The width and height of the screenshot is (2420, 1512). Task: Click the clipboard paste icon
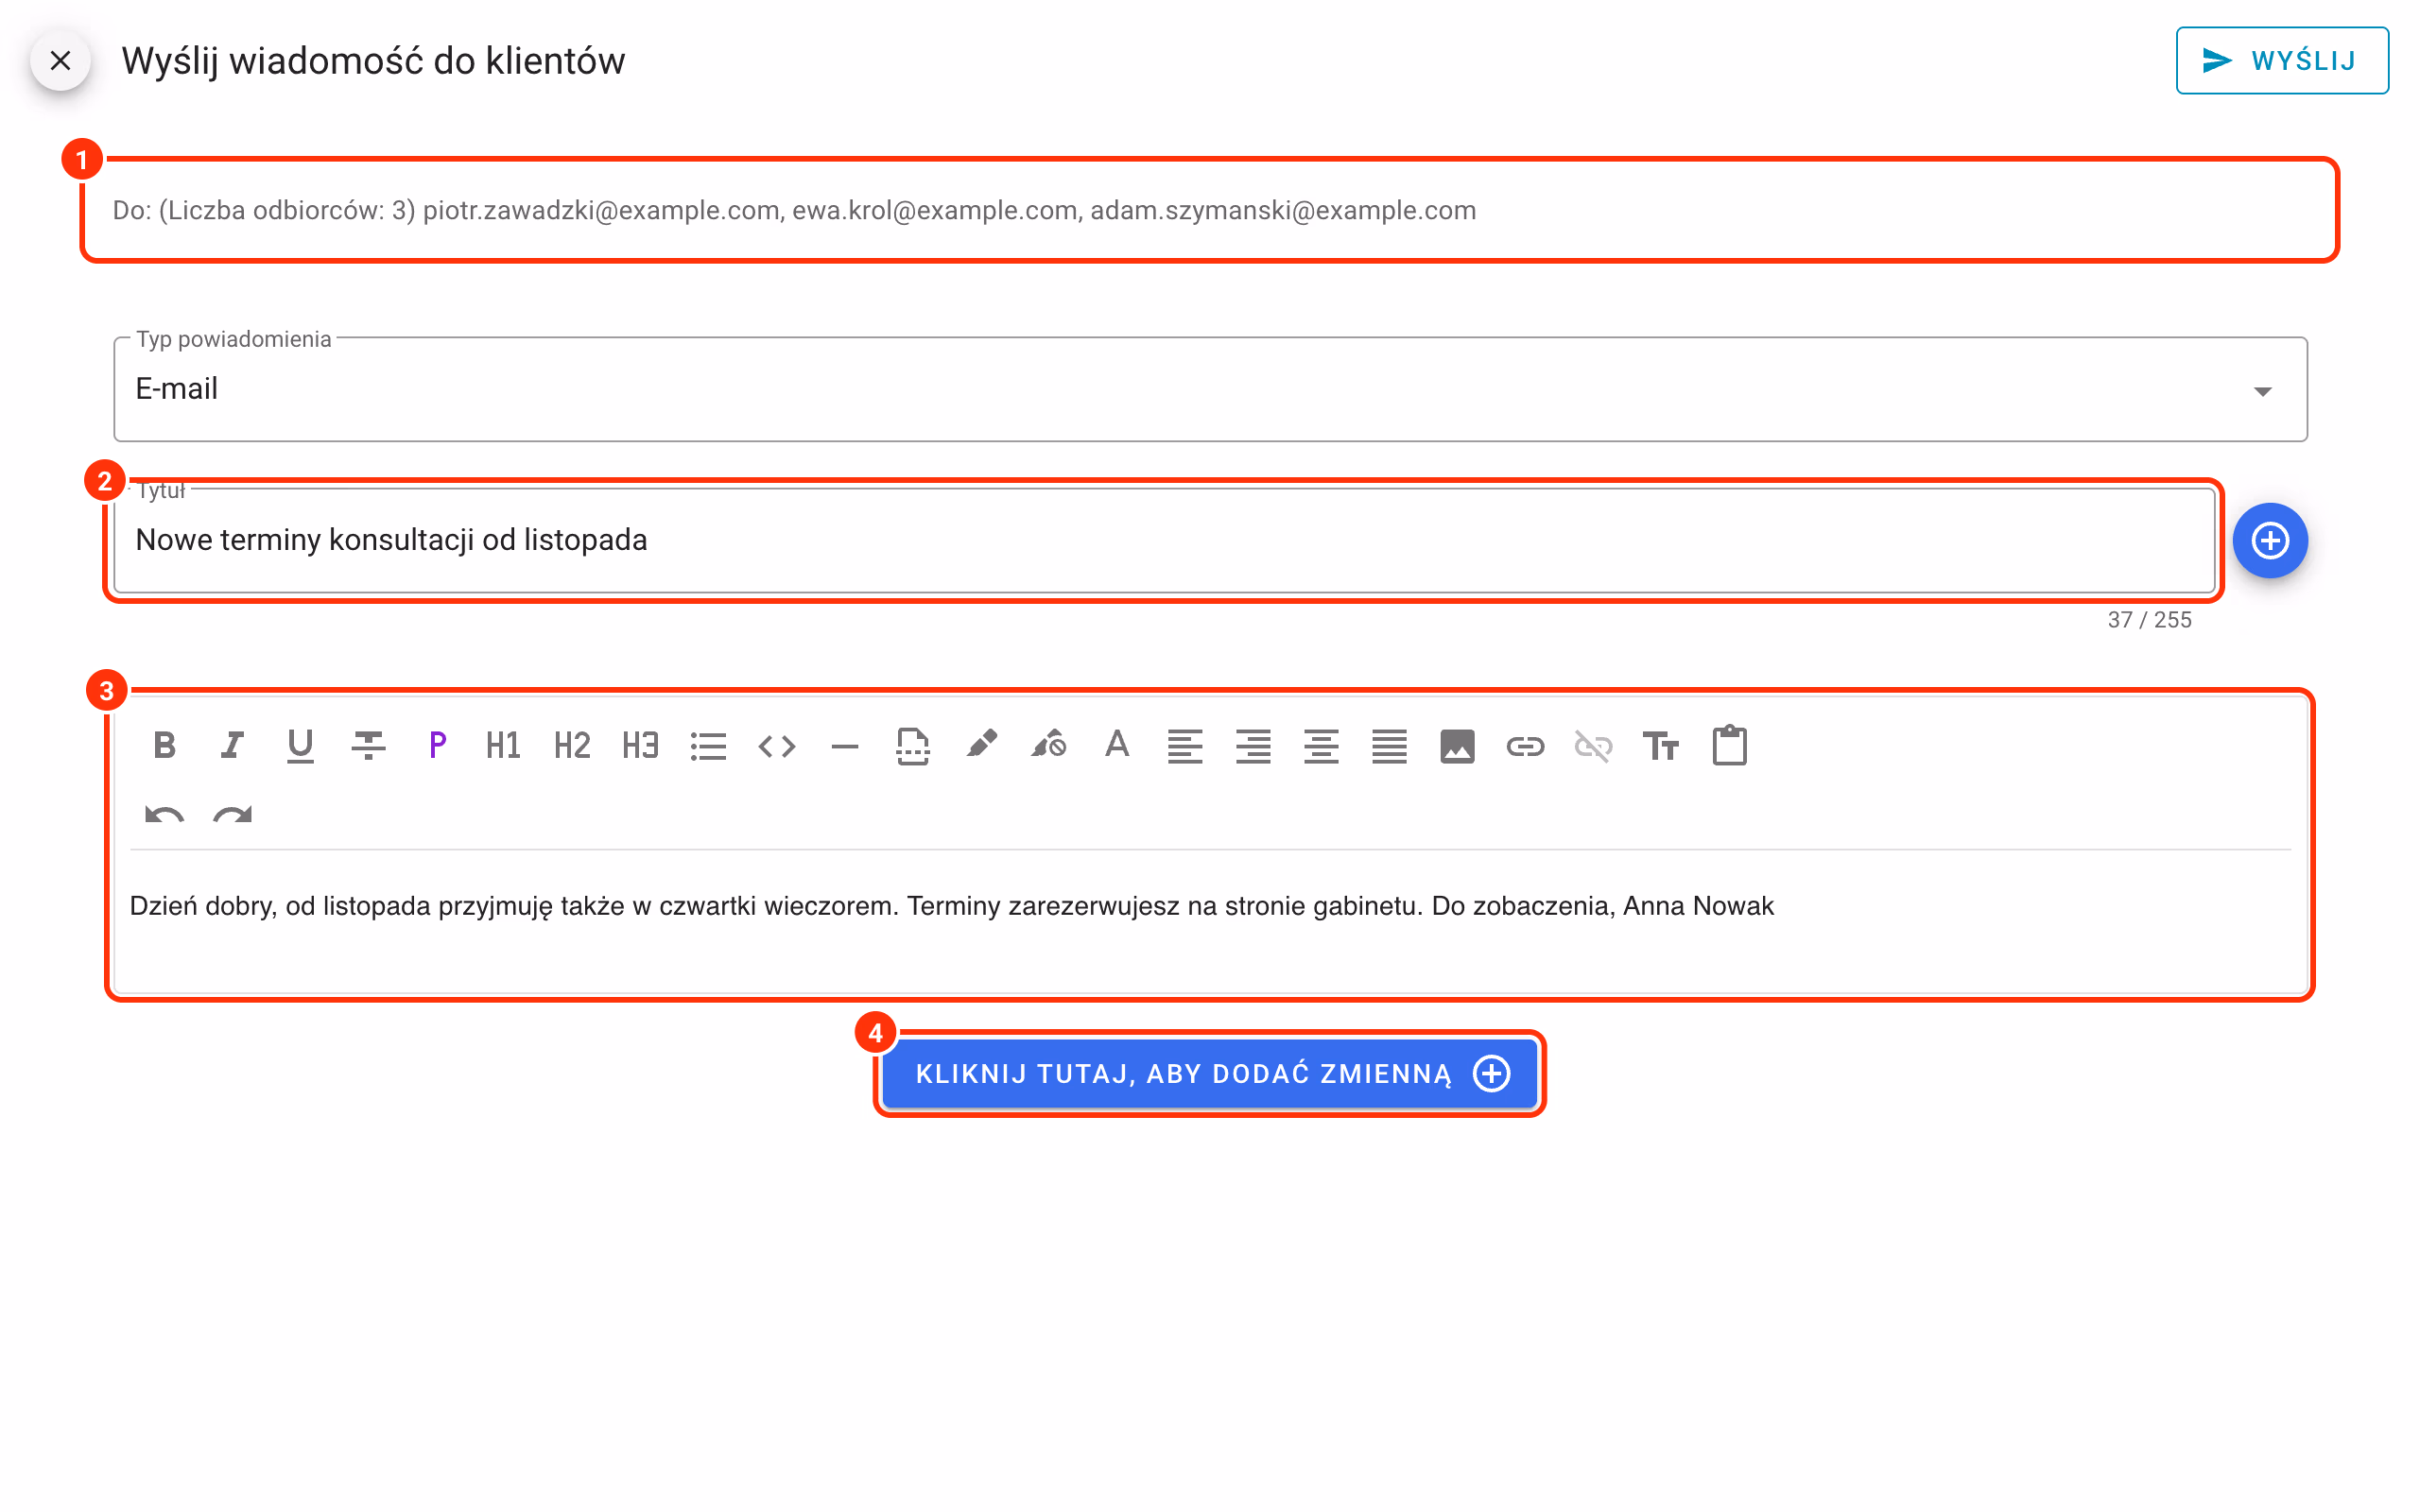pos(1729,746)
